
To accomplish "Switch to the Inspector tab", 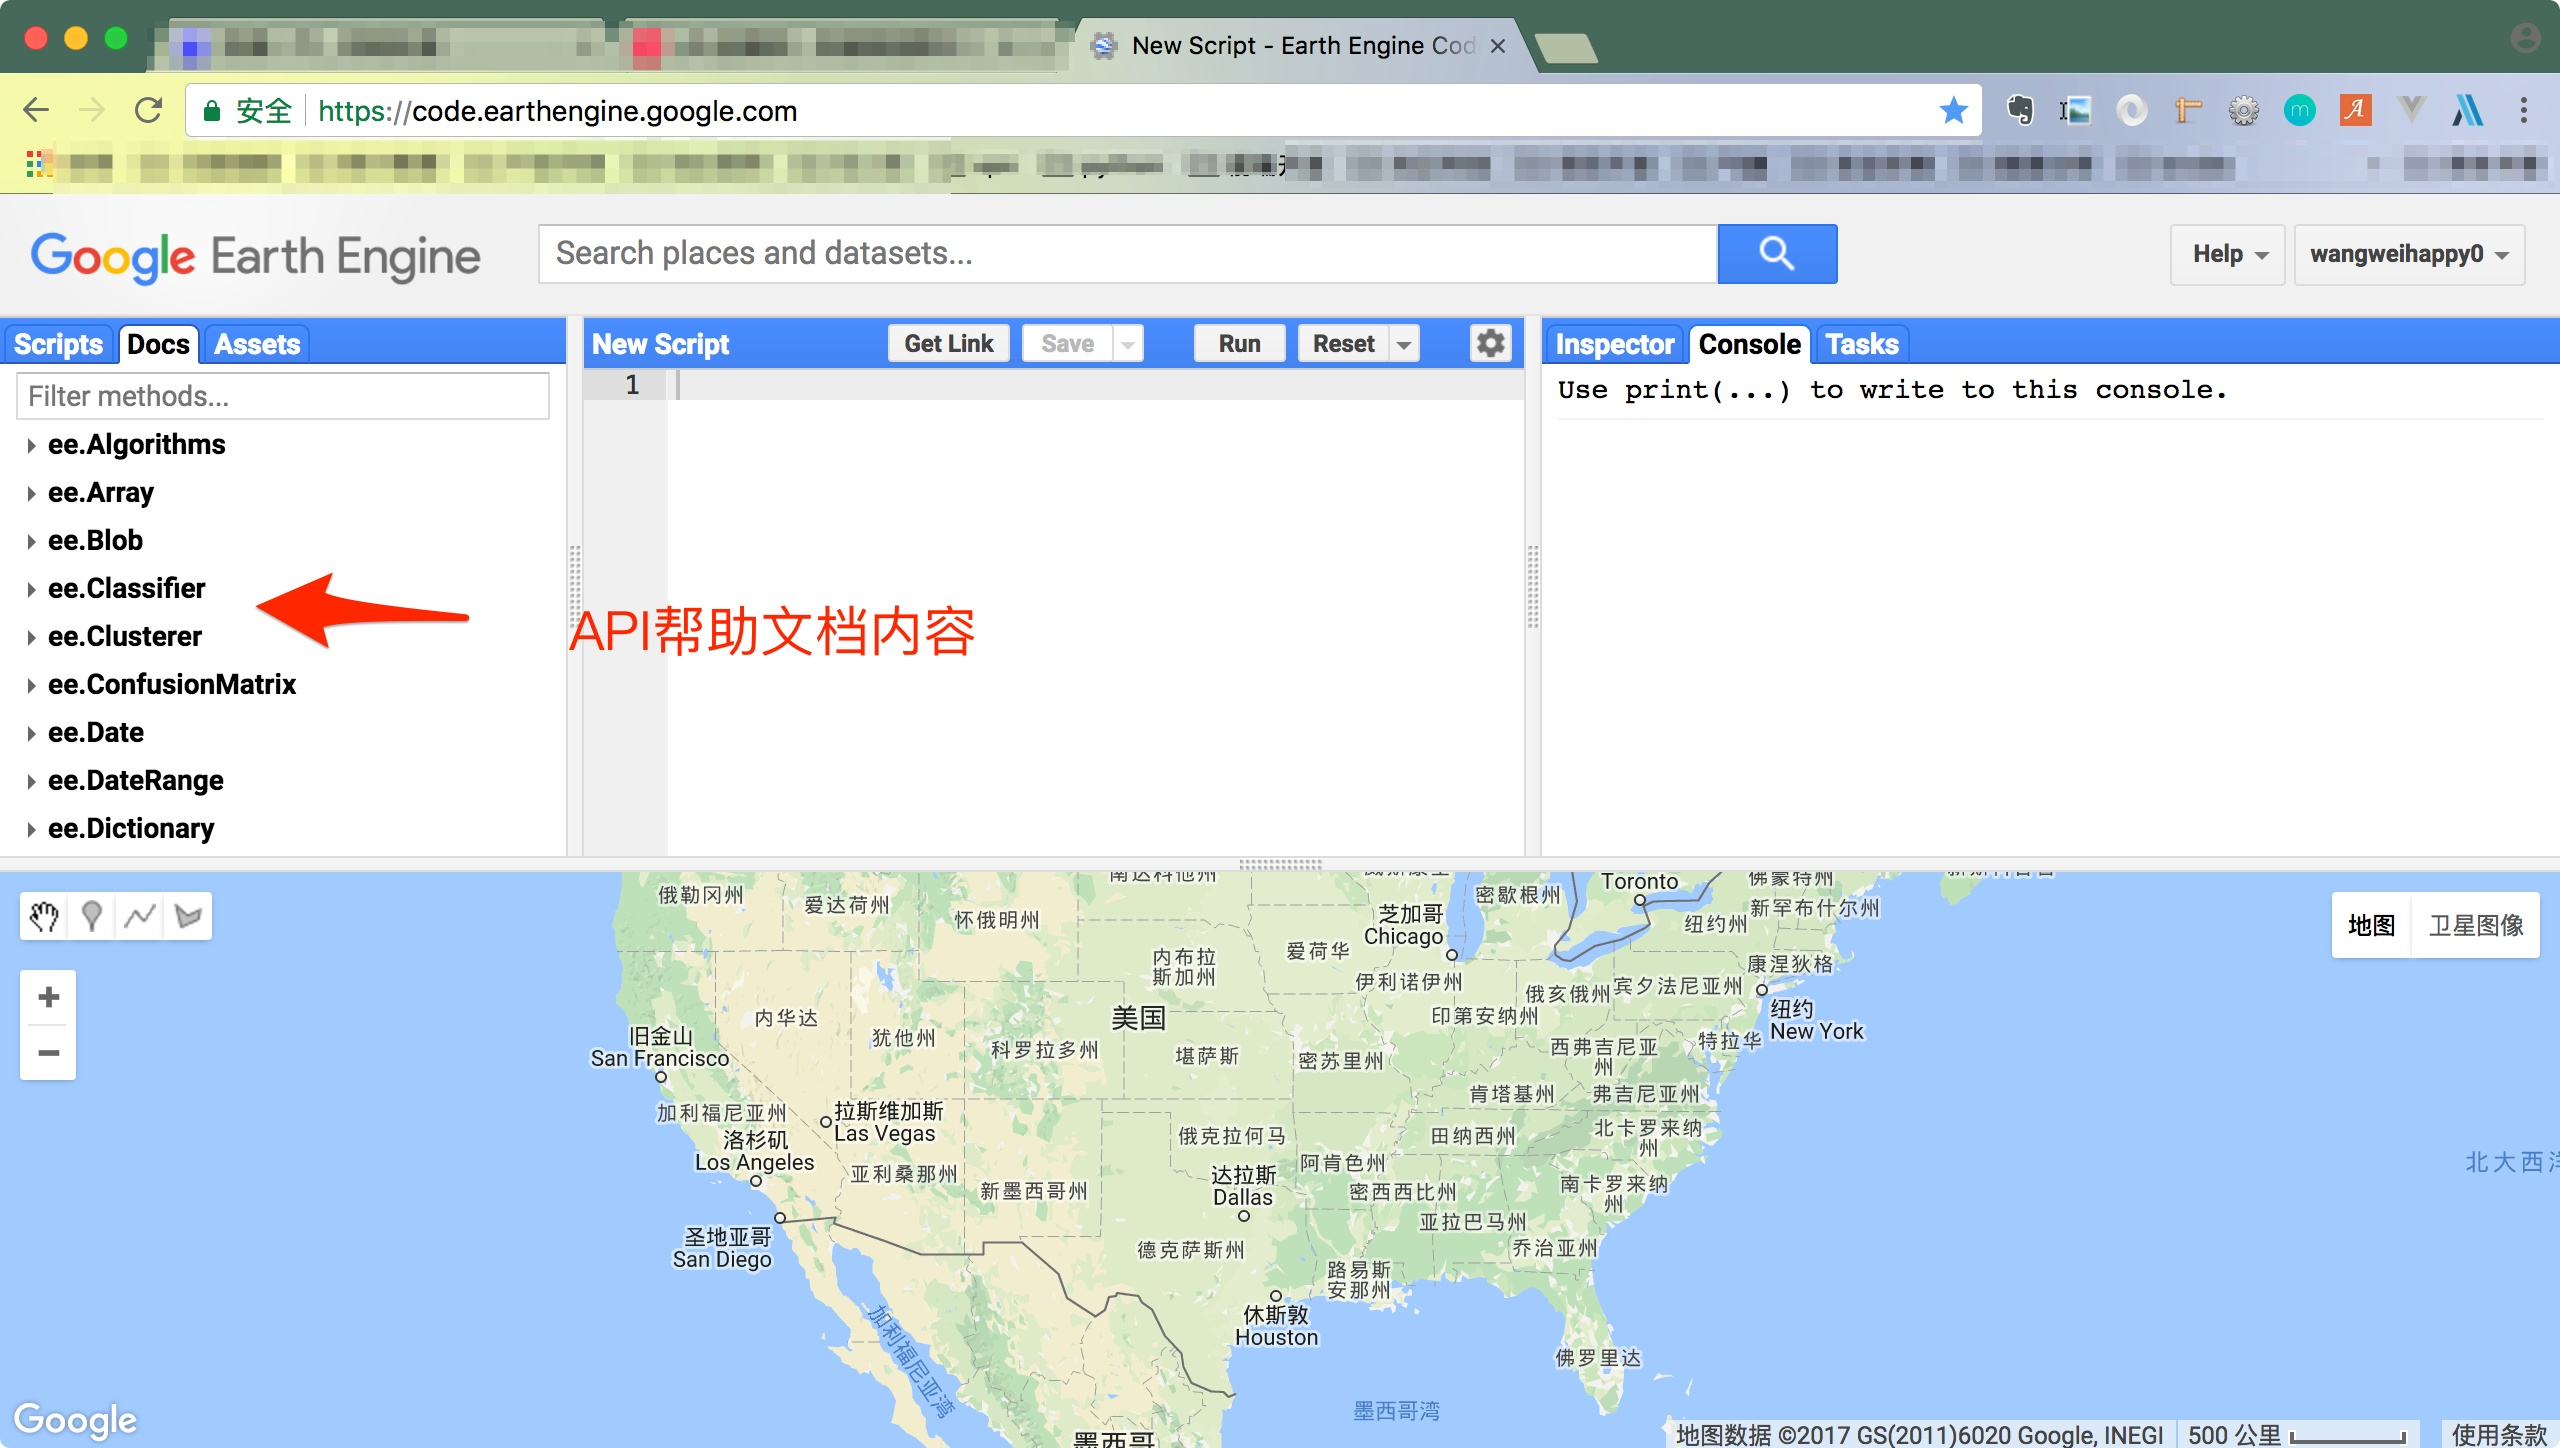I will (x=1613, y=343).
